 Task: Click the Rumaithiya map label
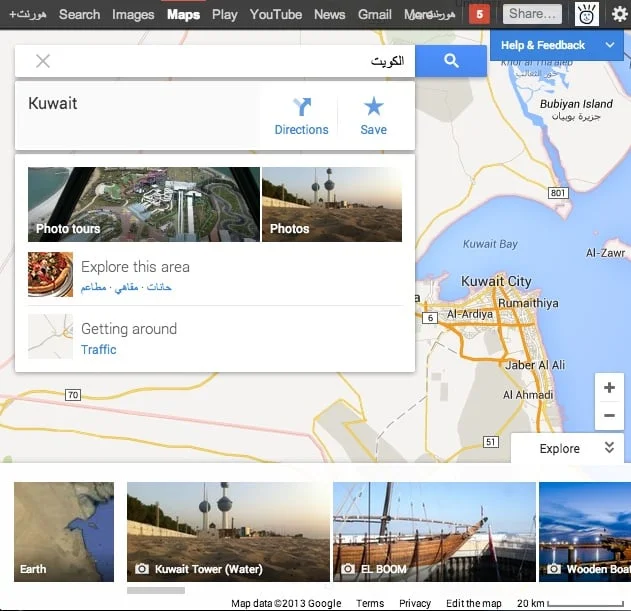pyautogui.click(x=528, y=303)
